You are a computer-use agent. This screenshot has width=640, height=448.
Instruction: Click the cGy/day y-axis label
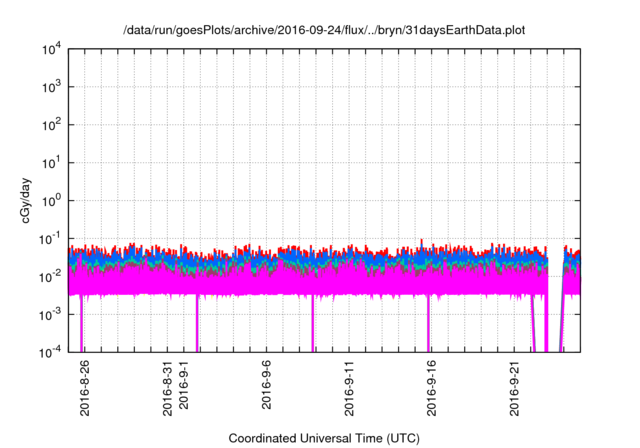tap(26, 200)
